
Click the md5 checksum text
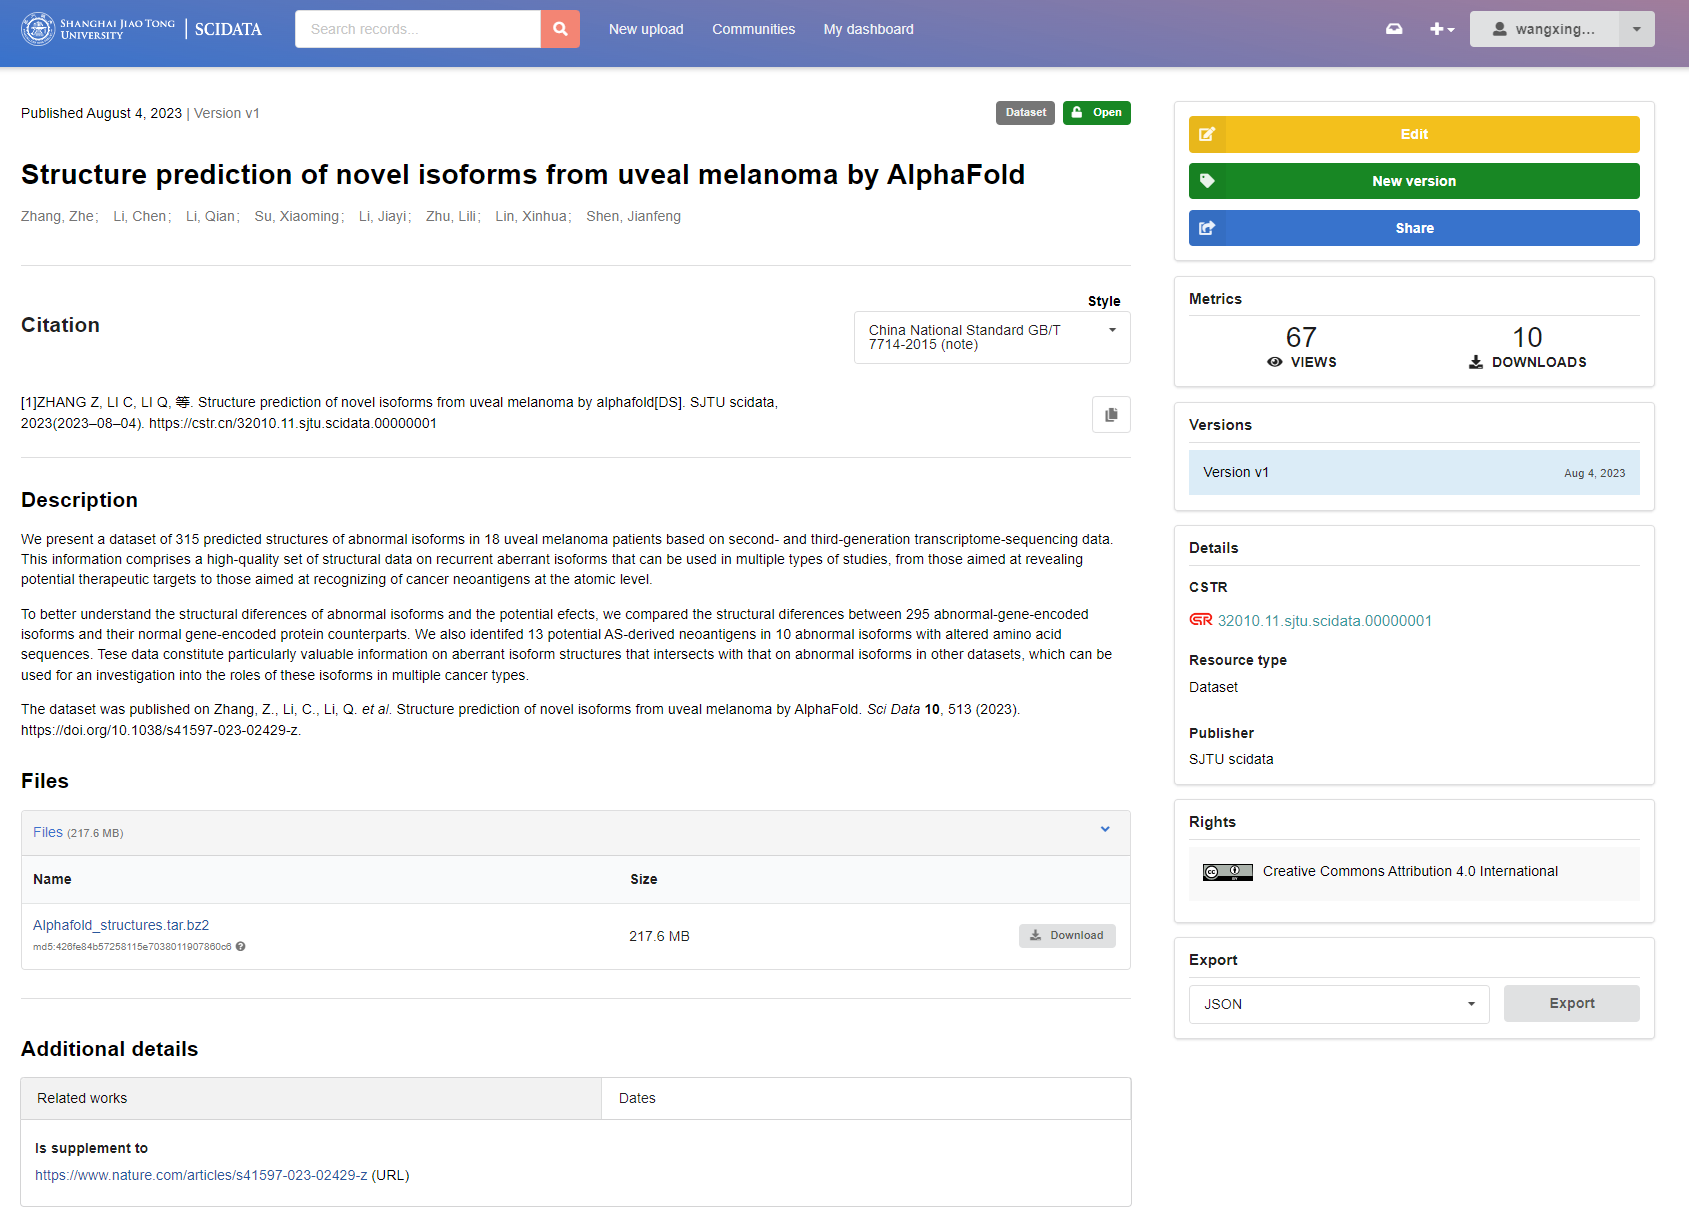132,947
